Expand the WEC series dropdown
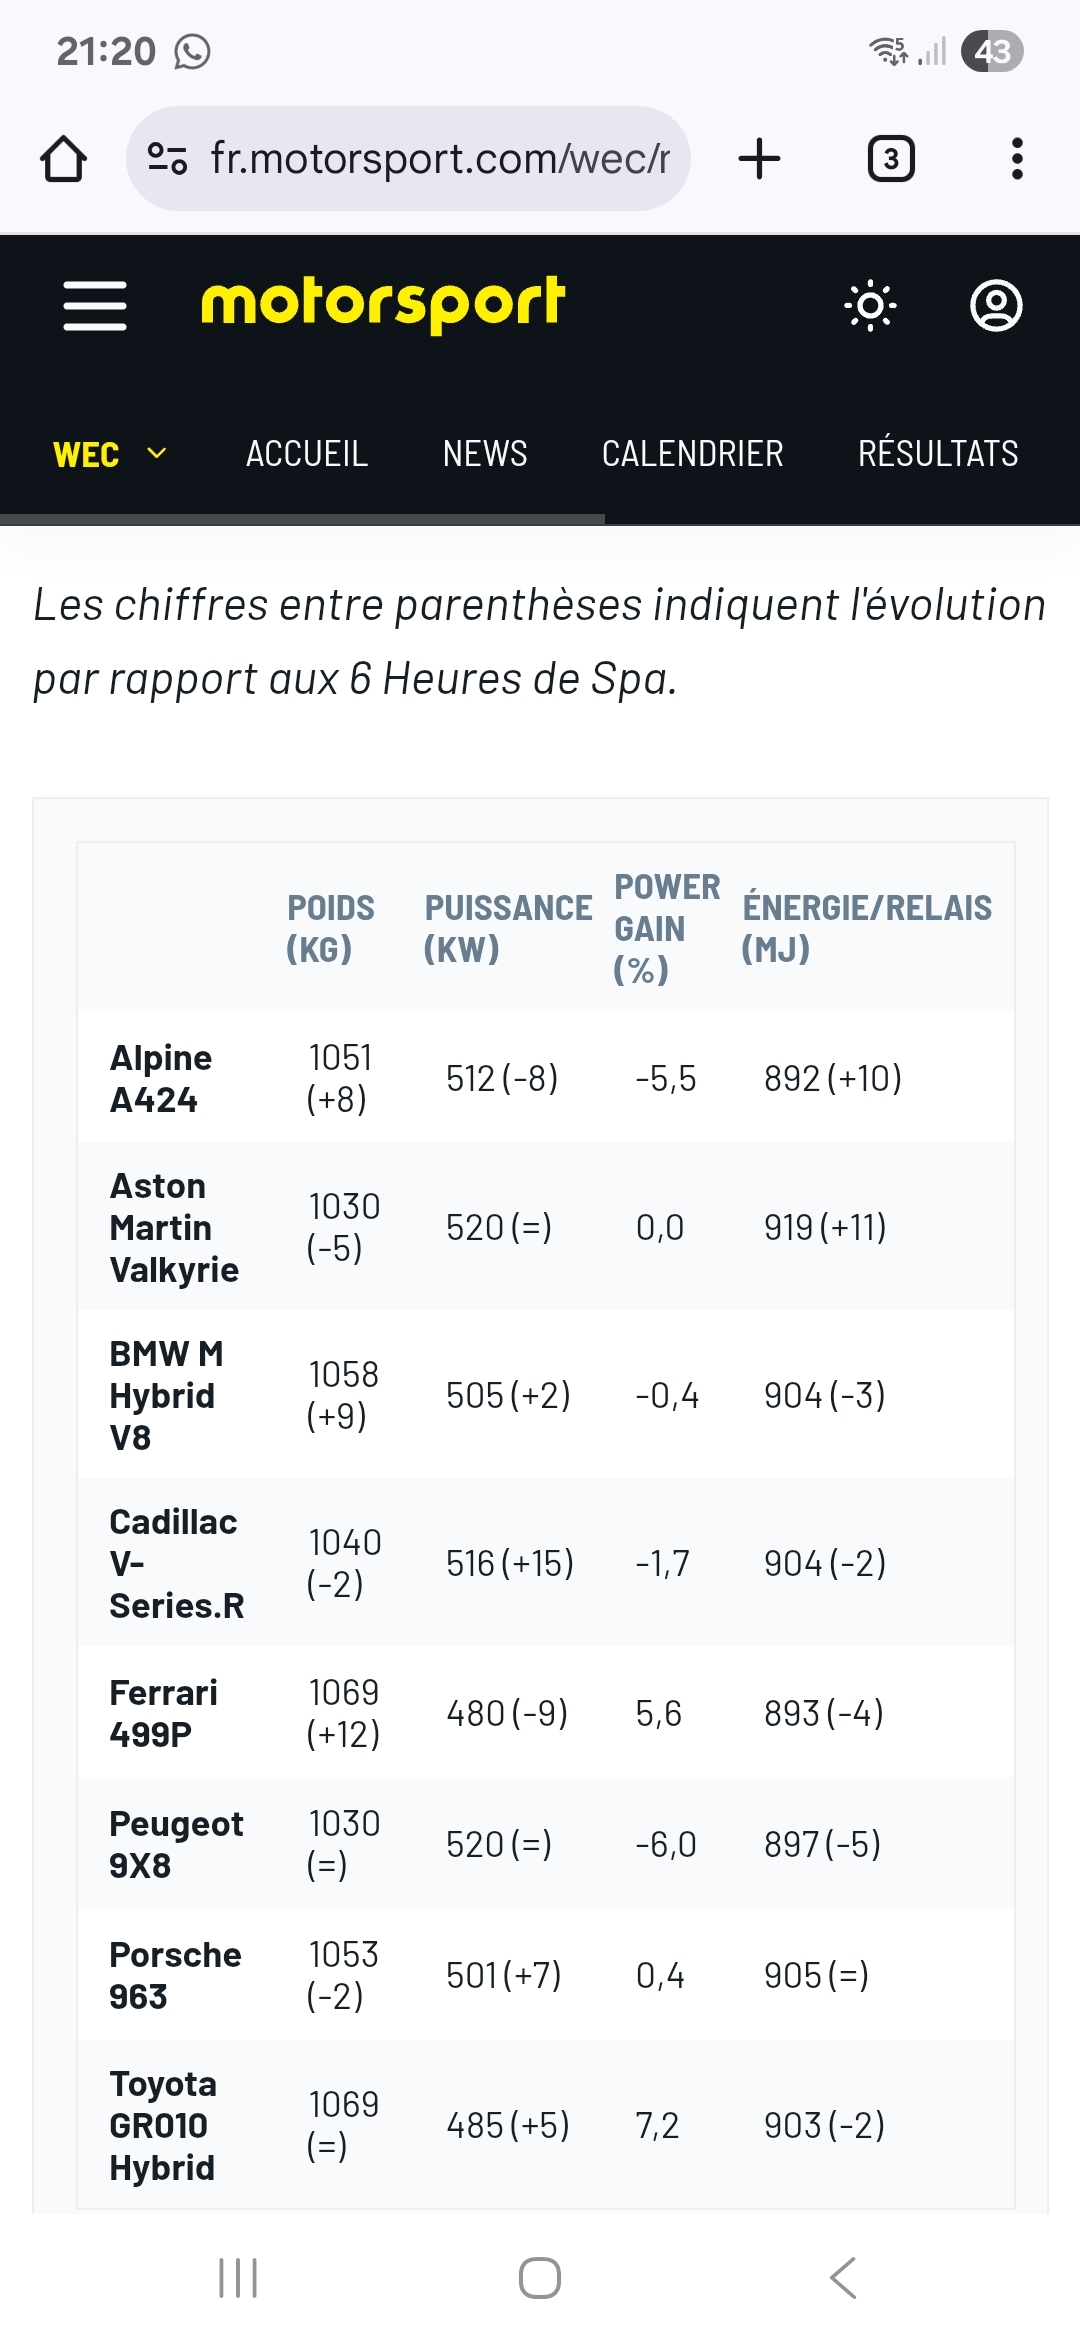Image resolution: width=1080 pixels, height=2340 pixels. pos(110,454)
